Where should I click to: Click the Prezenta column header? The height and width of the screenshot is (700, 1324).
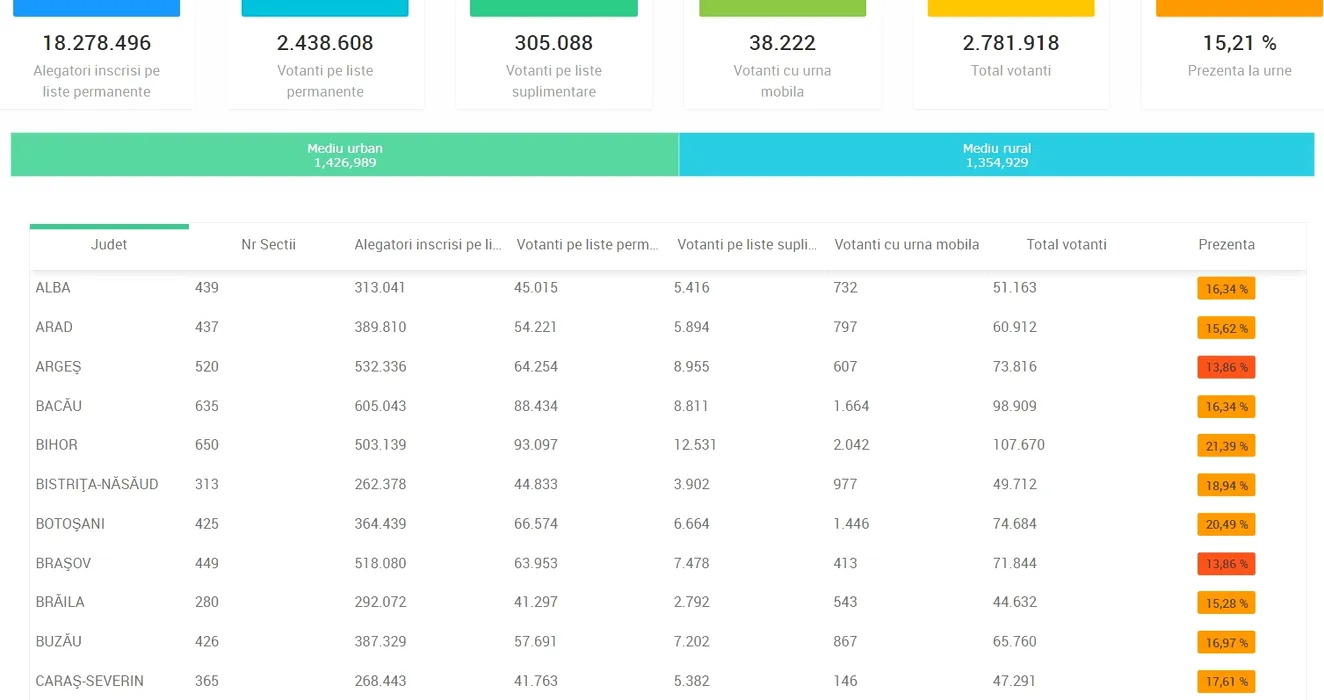click(x=1226, y=245)
